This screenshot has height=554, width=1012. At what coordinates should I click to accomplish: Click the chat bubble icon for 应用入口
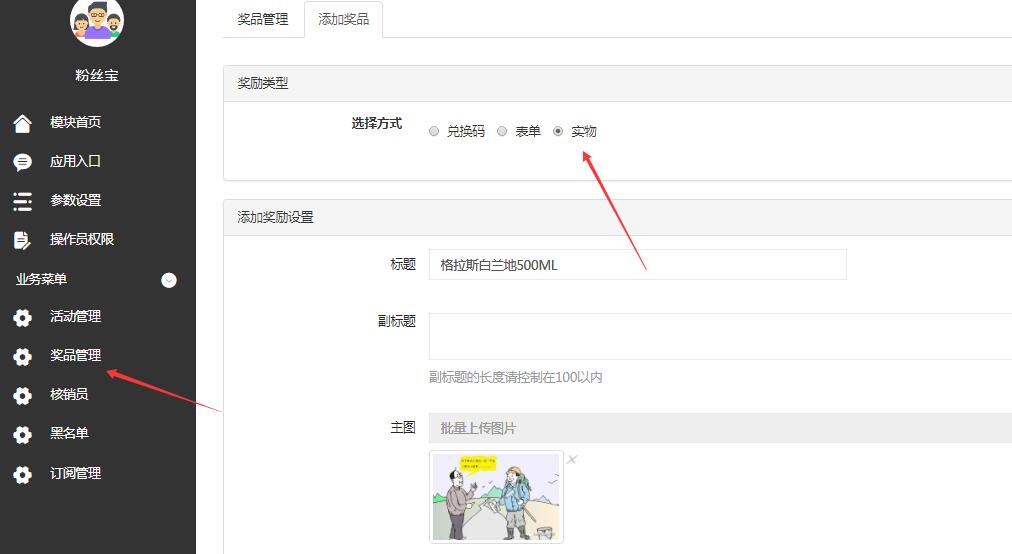coord(22,162)
